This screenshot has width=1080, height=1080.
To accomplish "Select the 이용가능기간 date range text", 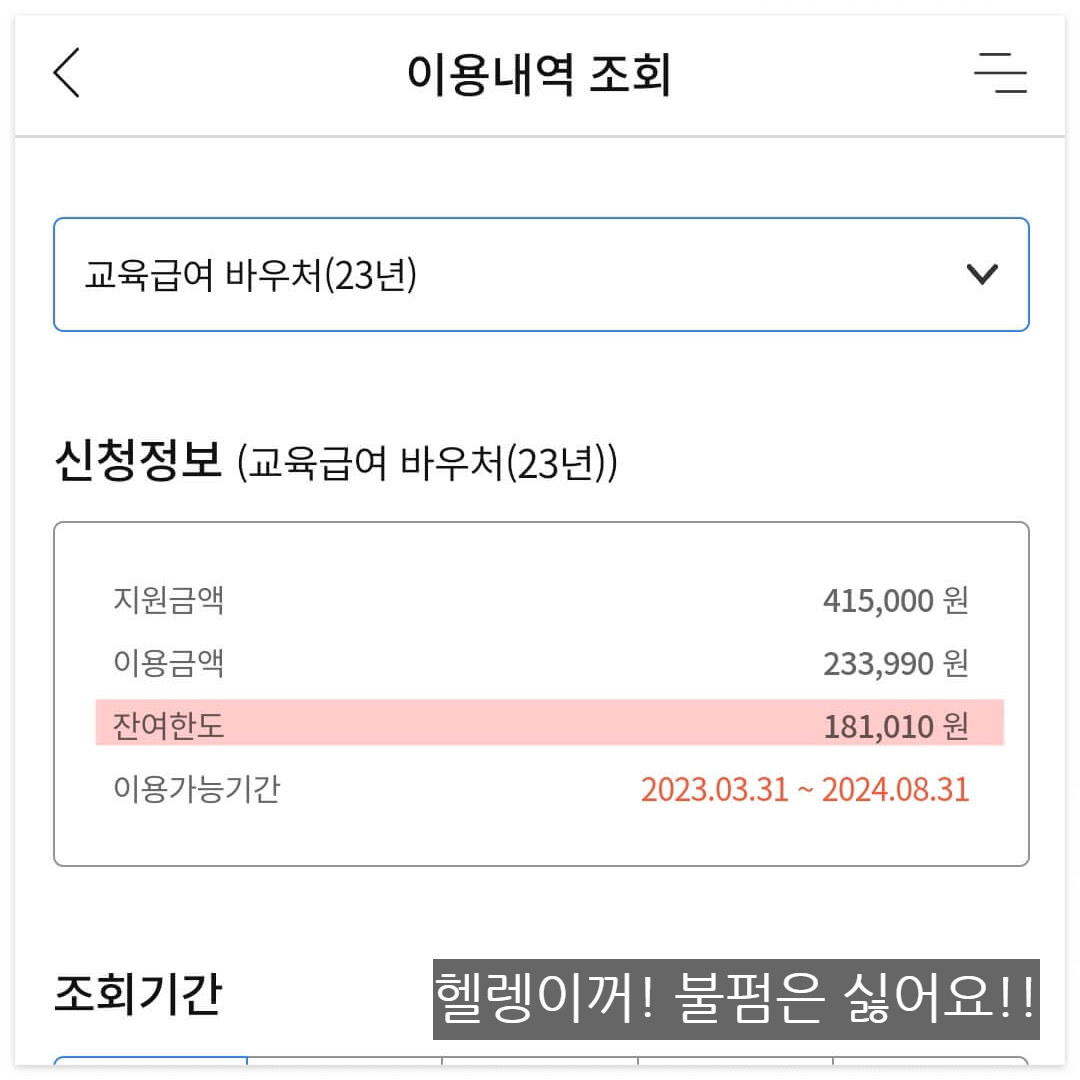I will point(806,790).
